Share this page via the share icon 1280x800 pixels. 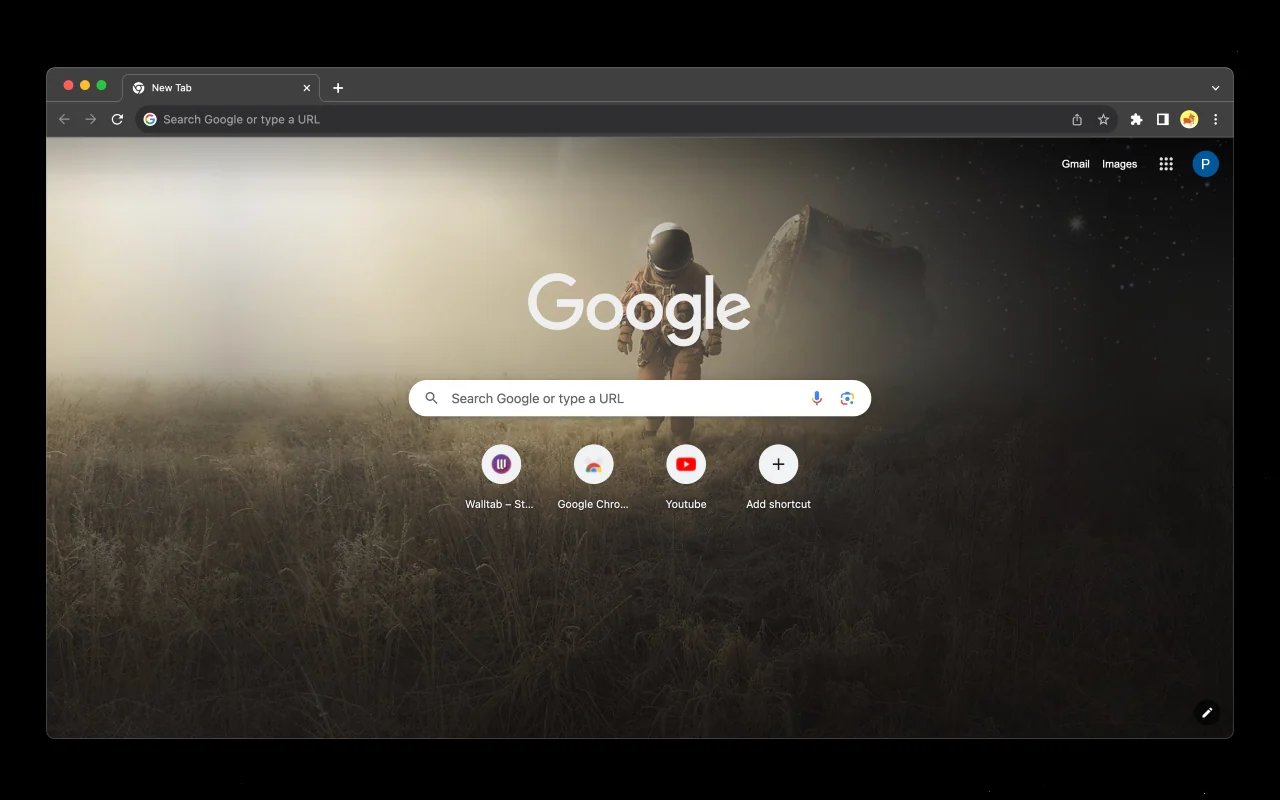click(x=1077, y=119)
